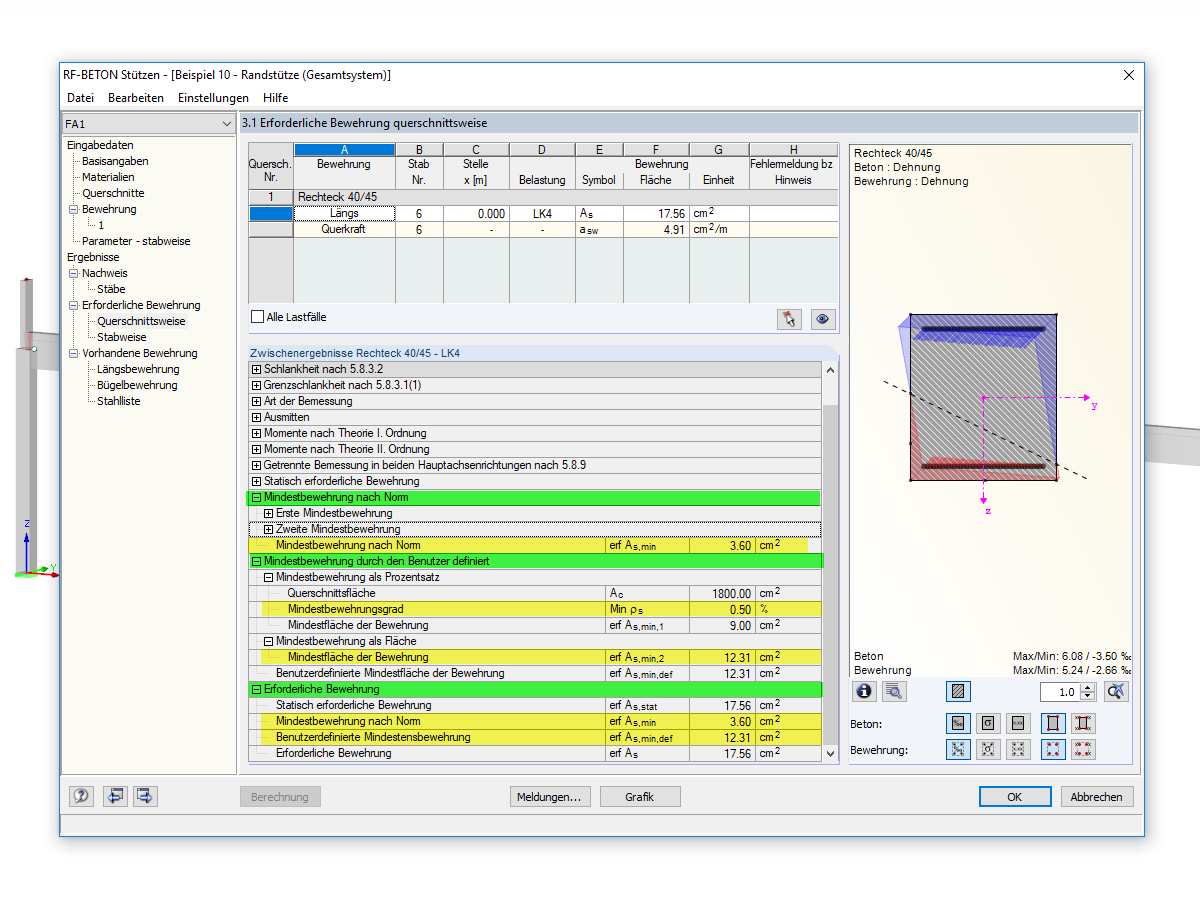1200x900 pixels.
Task: Click the reset zoom magnifier icon
Action: coord(1117,691)
